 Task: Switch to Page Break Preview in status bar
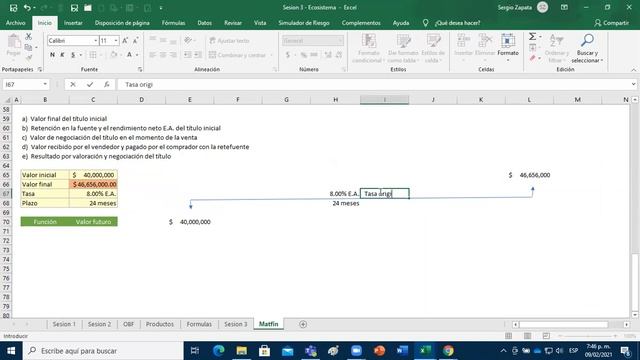(546, 336)
